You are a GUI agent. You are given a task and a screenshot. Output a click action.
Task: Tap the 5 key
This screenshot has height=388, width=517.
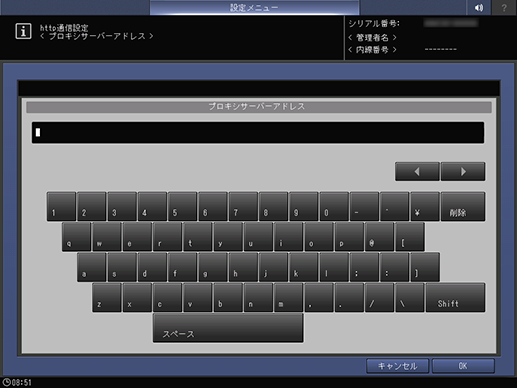tap(183, 206)
